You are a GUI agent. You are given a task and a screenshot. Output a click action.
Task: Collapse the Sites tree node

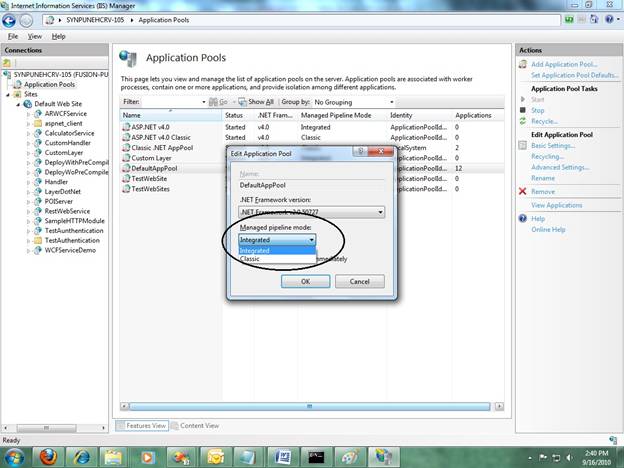pos(8,95)
